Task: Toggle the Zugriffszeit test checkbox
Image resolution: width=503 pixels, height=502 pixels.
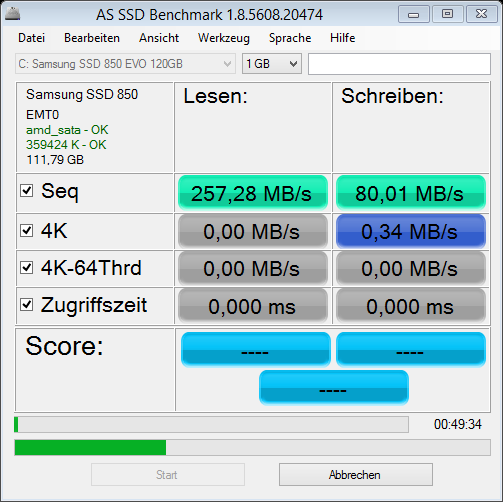Action: tap(27, 305)
